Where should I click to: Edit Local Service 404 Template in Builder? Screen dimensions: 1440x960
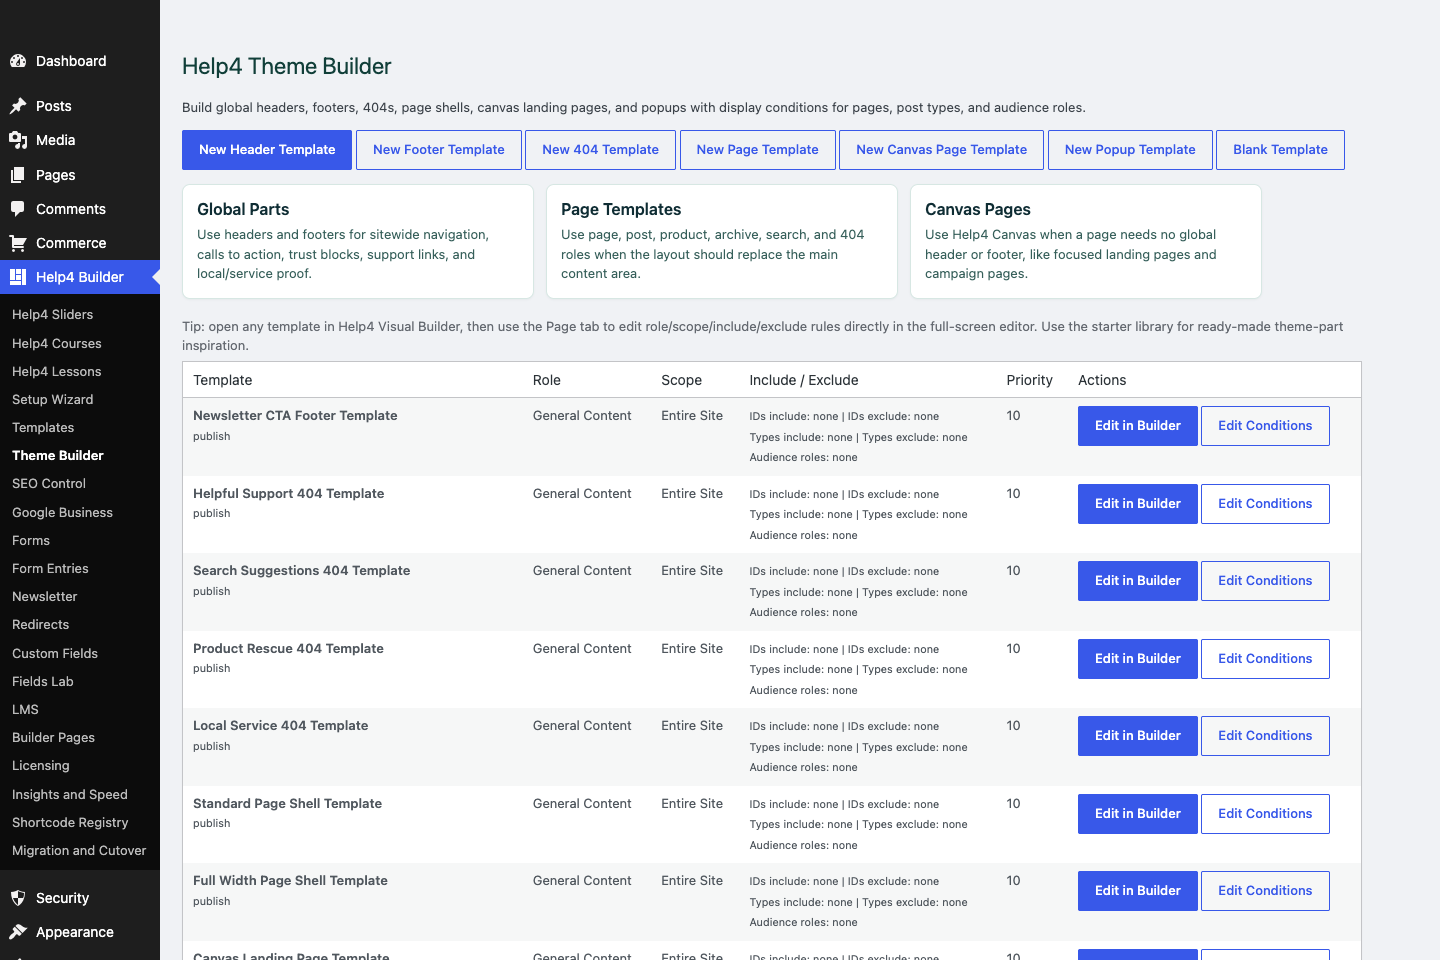1138,736
